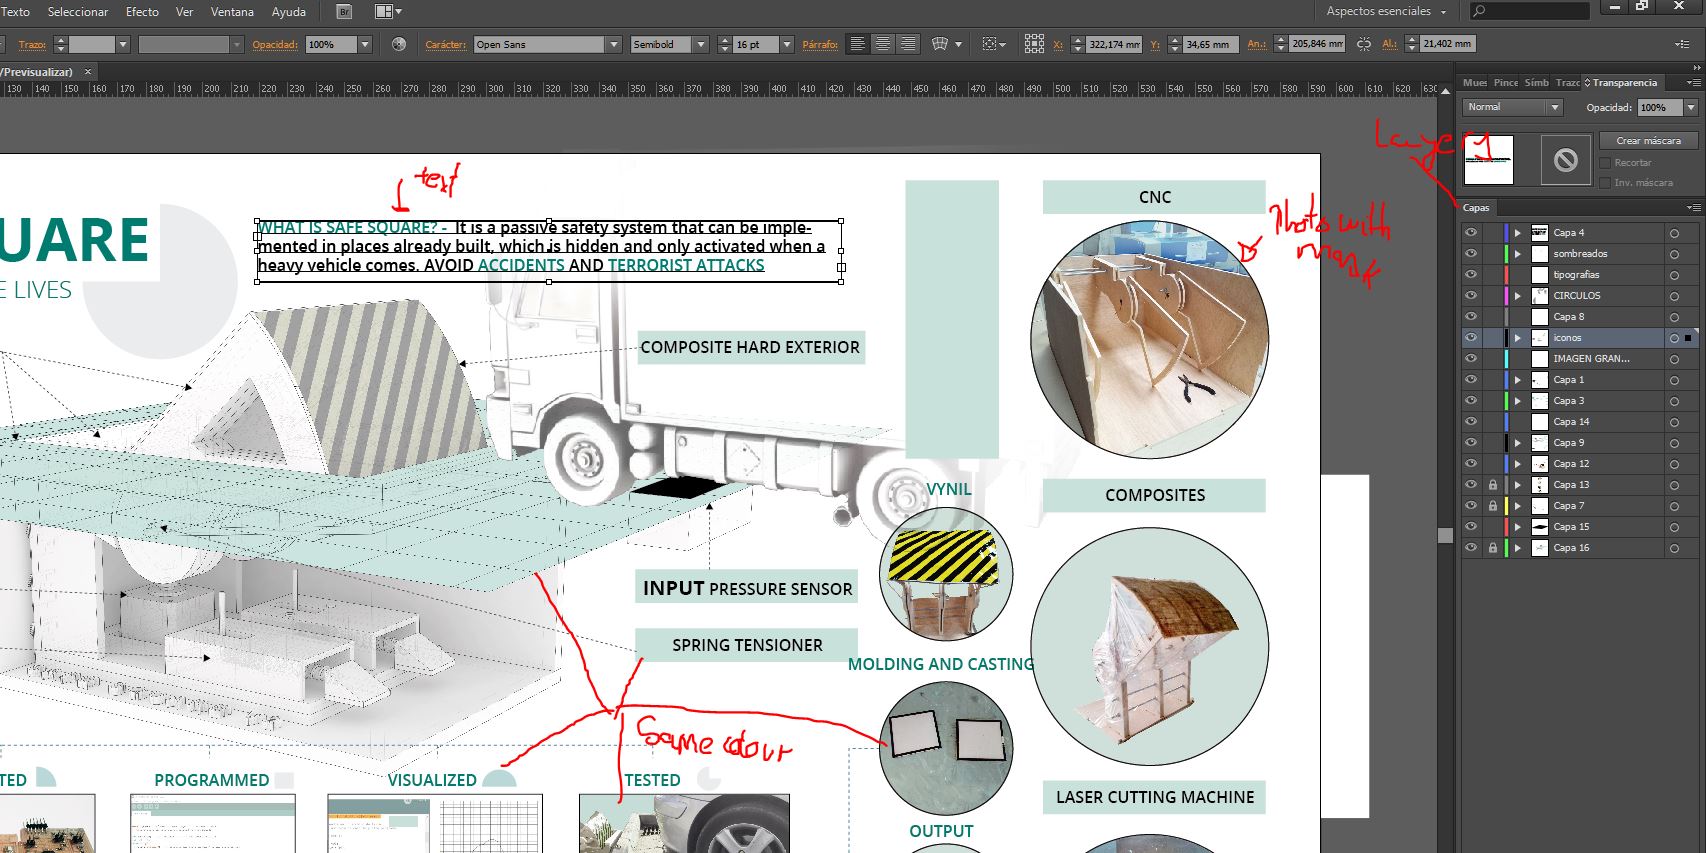Open the Transparencia opacity dropdown
This screenshot has width=1706, height=853.
click(1691, 107)
